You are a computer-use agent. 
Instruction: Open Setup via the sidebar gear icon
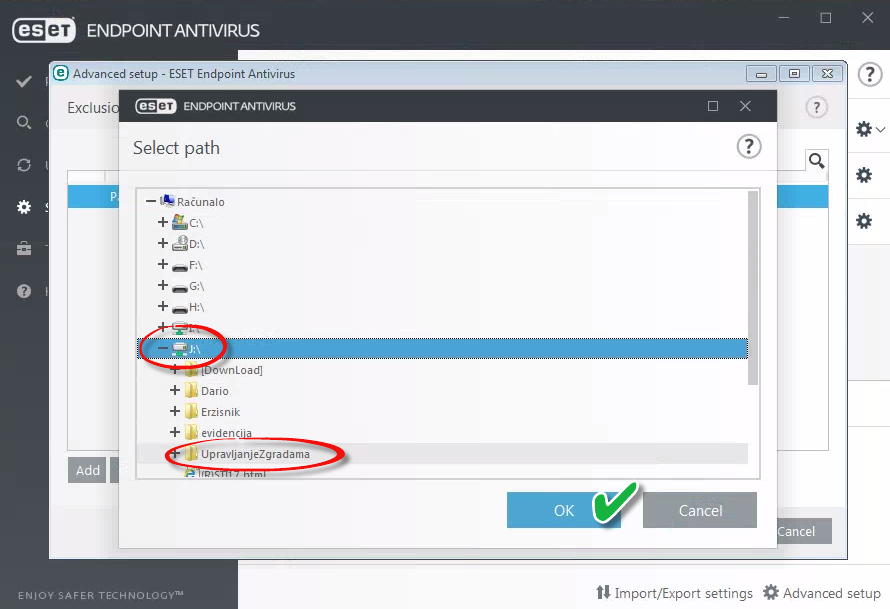point(24,207)
